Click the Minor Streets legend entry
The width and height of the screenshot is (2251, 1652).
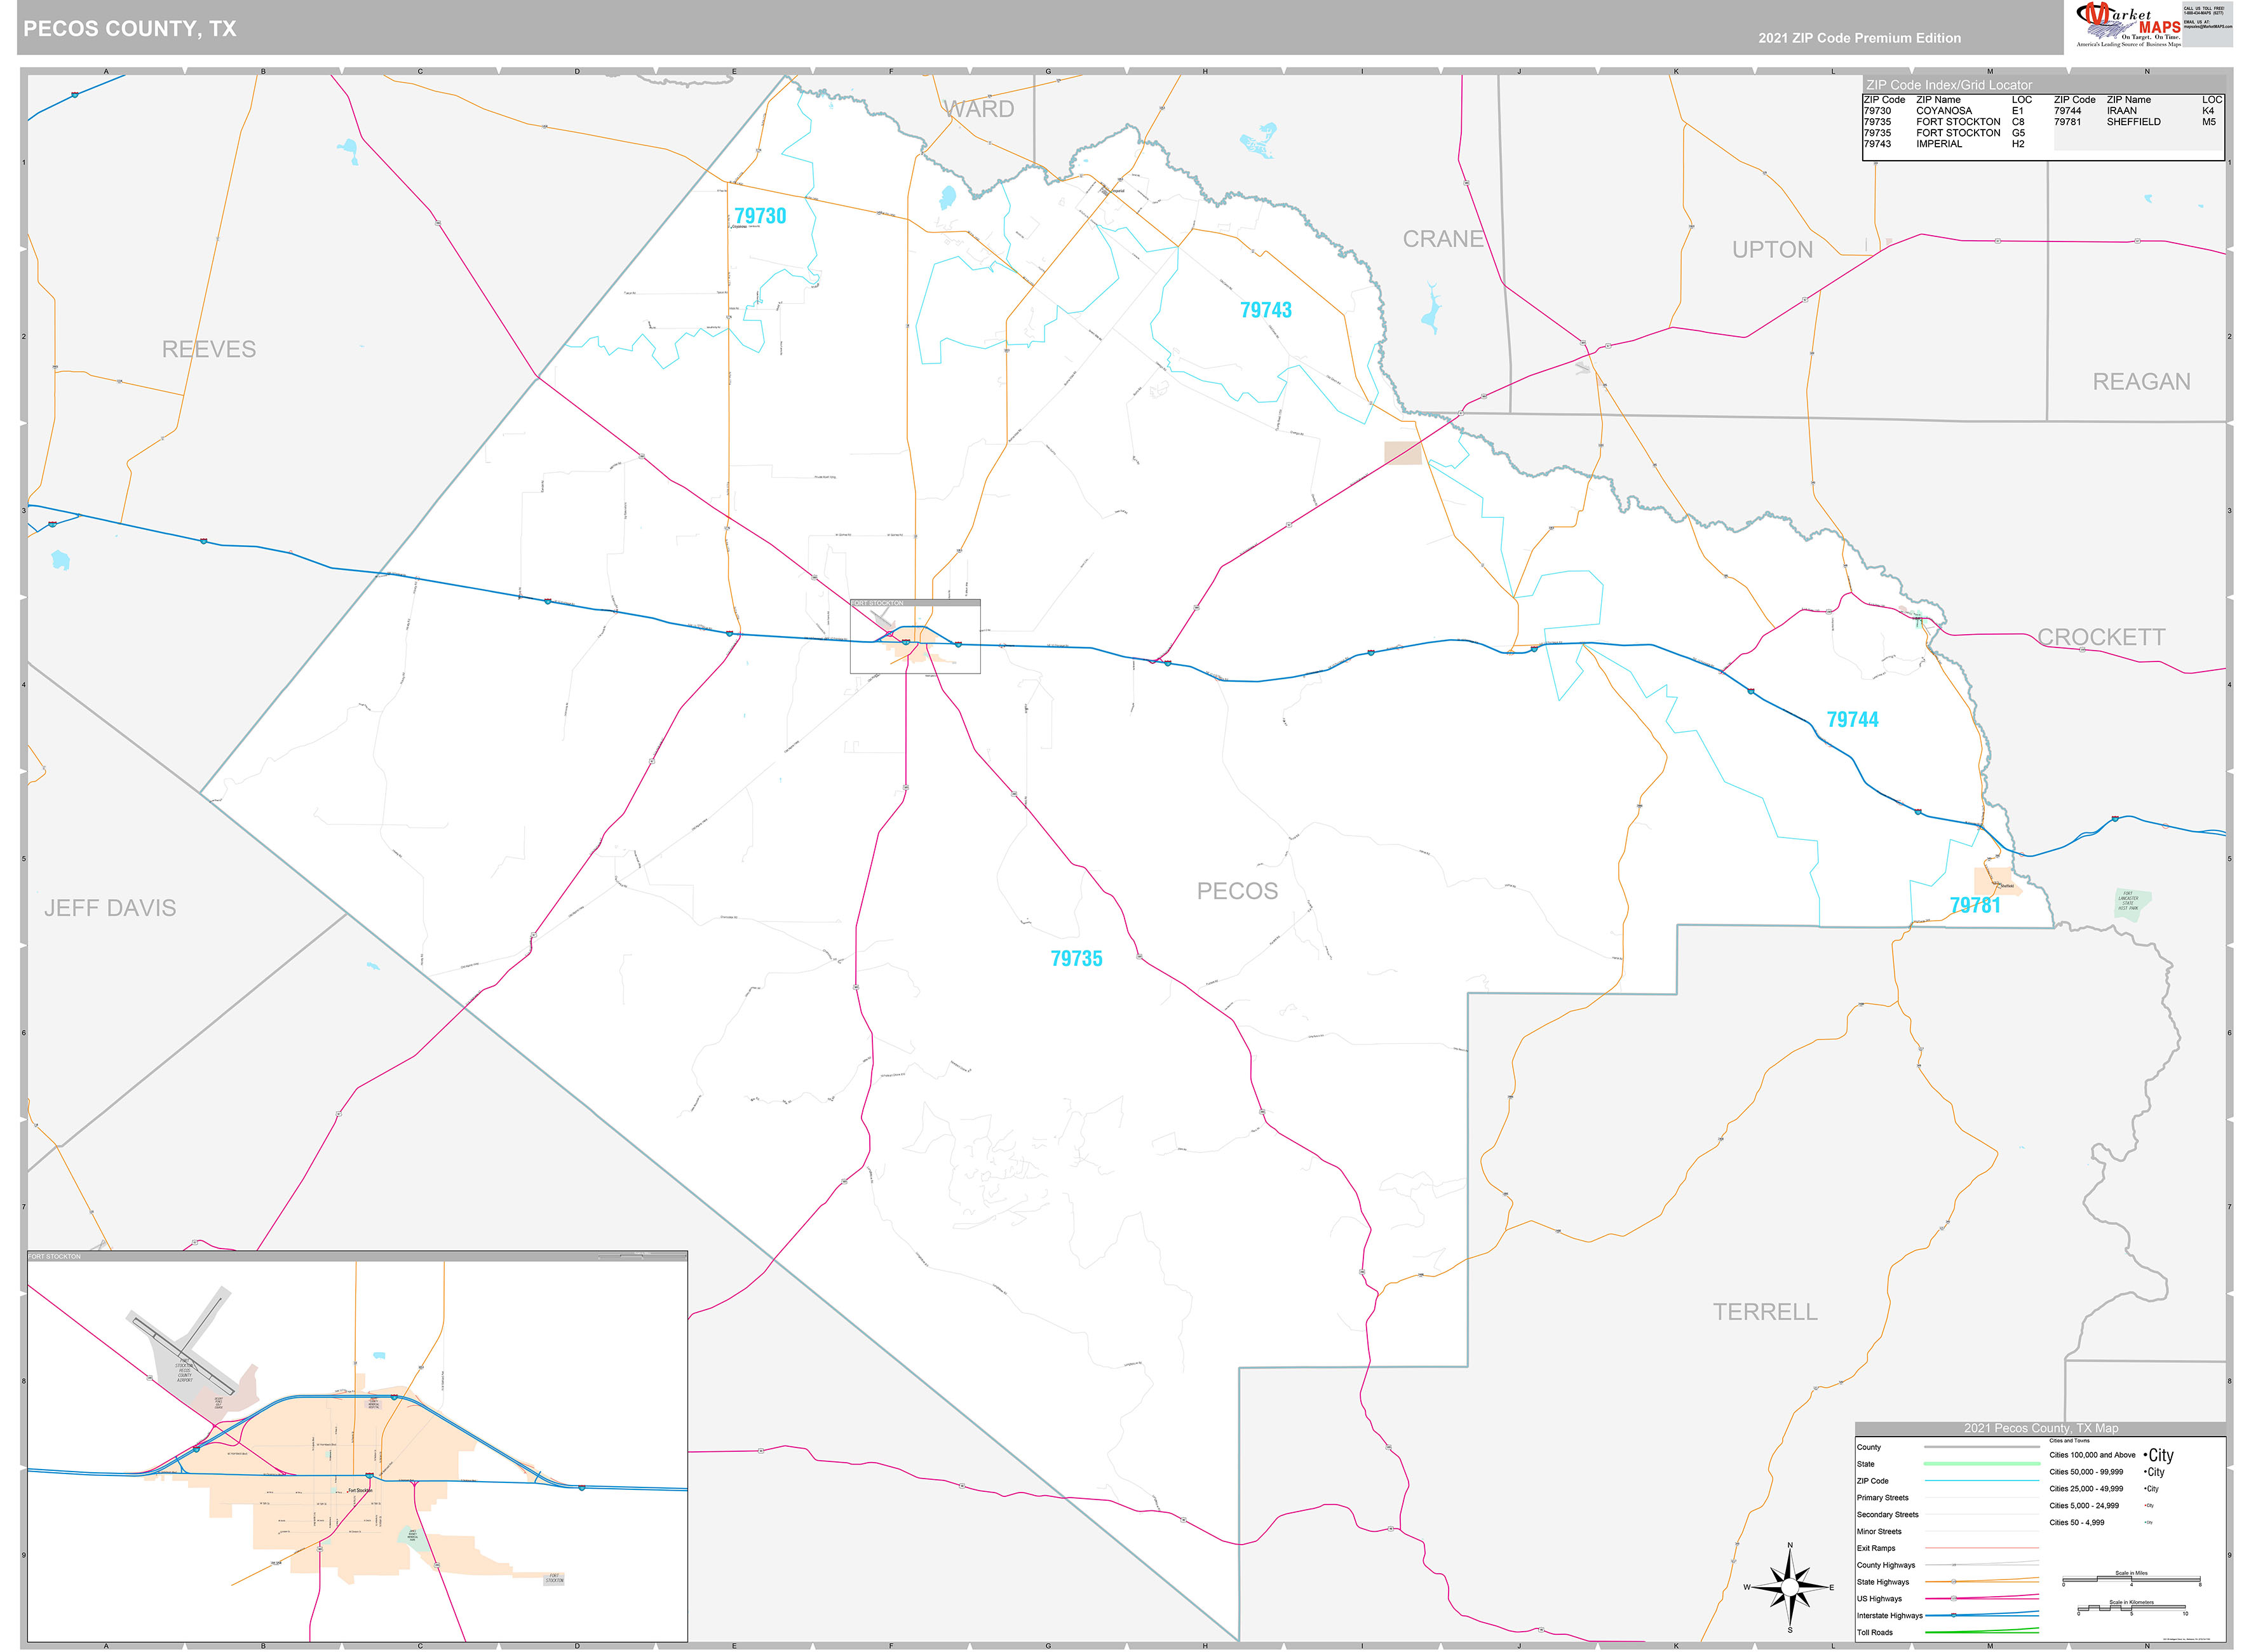[1880, 1532]
